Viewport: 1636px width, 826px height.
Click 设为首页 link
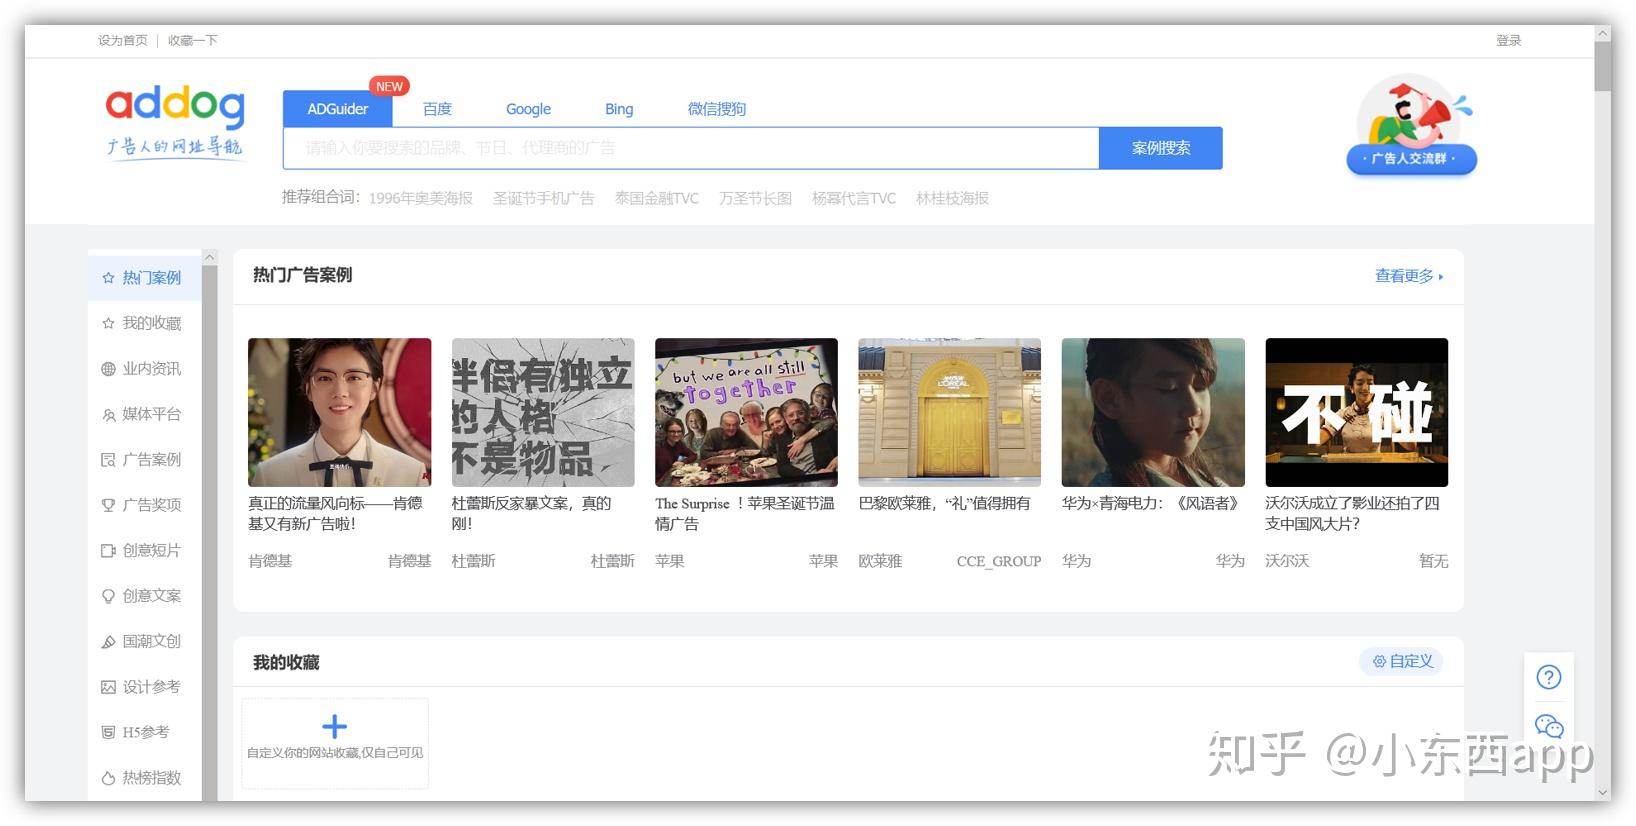[x=122, y=40]
